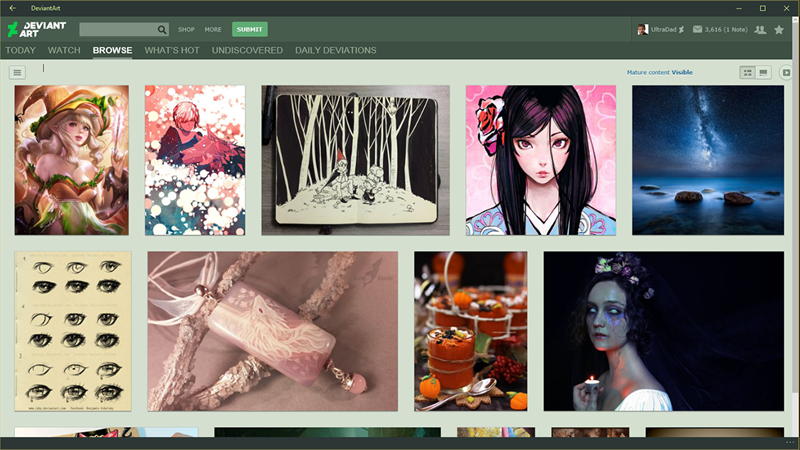Click the page vertical scrollbar
Image resolution: width=800 pixels, height=450 pixels.
coord(796,204)
